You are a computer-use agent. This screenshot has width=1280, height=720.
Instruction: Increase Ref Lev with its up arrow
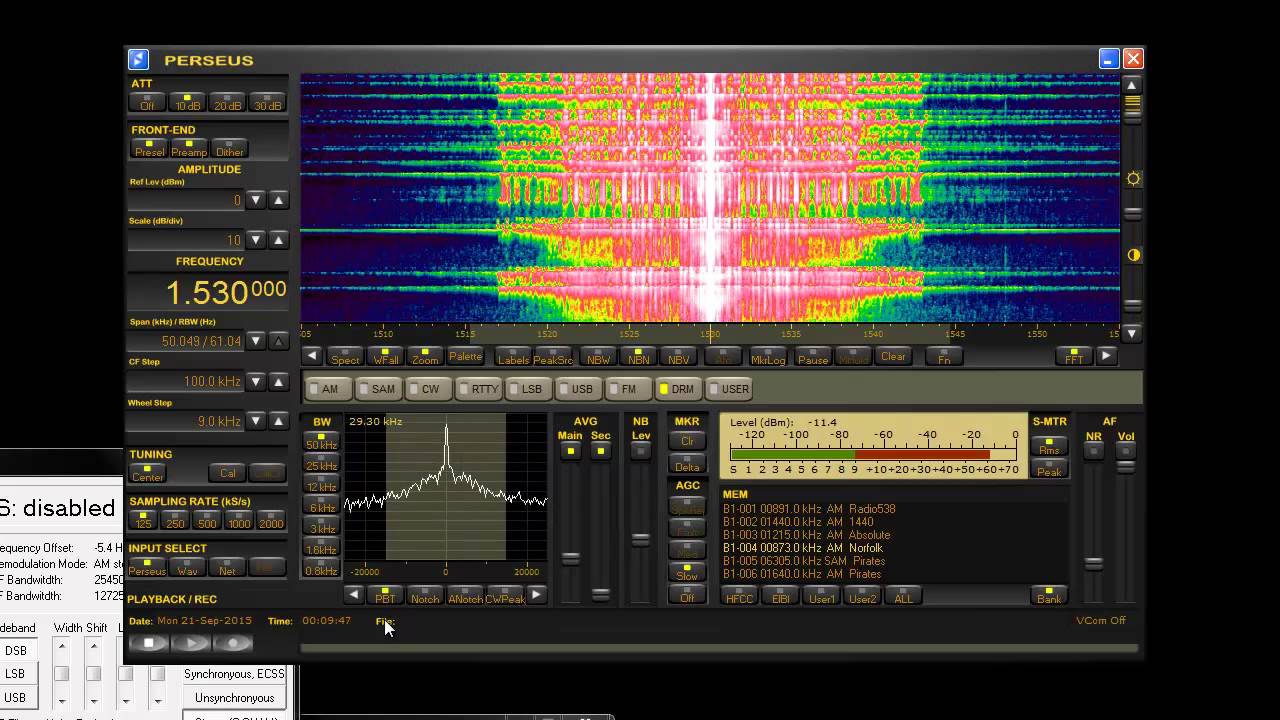point(279,200)
